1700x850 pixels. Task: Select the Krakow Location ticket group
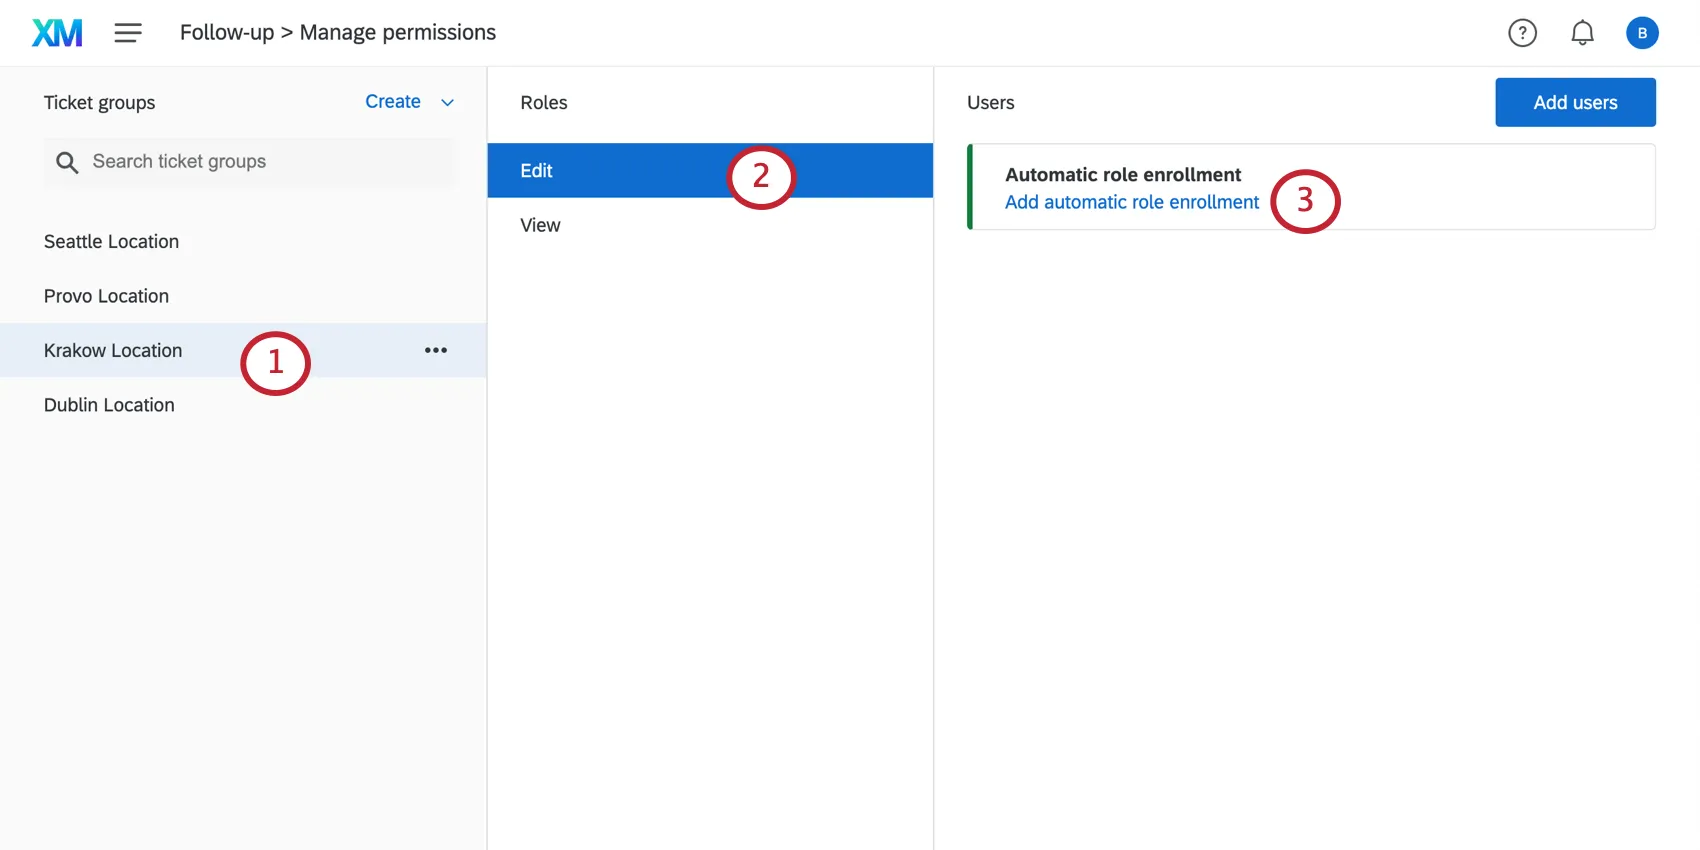click(113, 351)
